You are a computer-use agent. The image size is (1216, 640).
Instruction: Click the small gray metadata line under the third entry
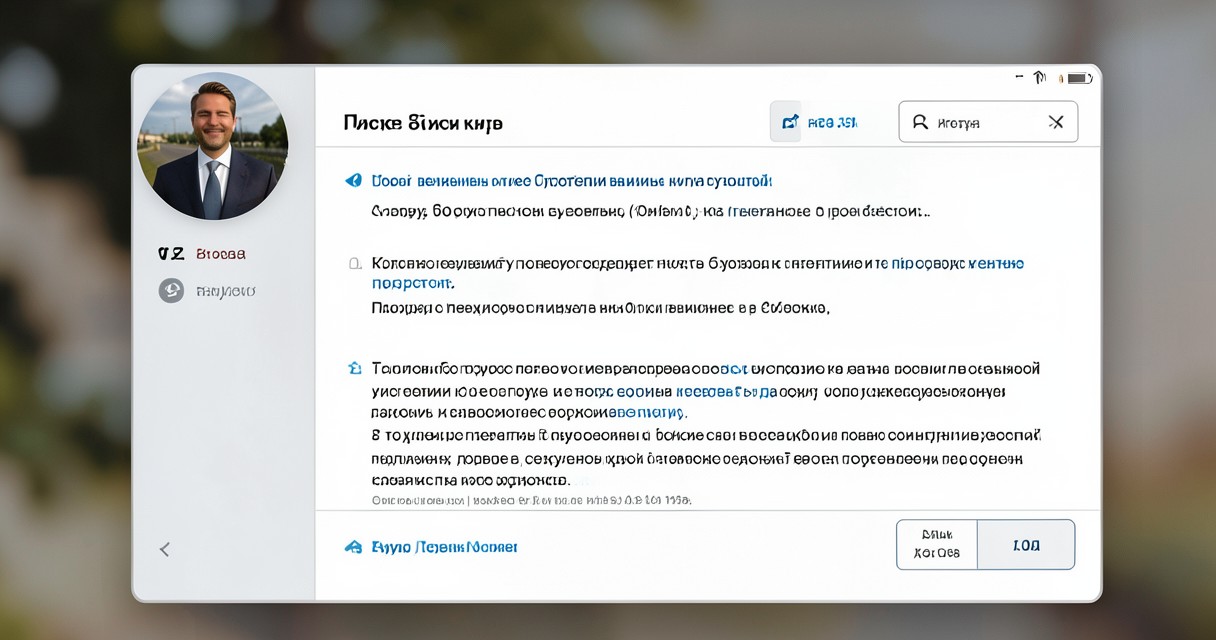(531, 499)
